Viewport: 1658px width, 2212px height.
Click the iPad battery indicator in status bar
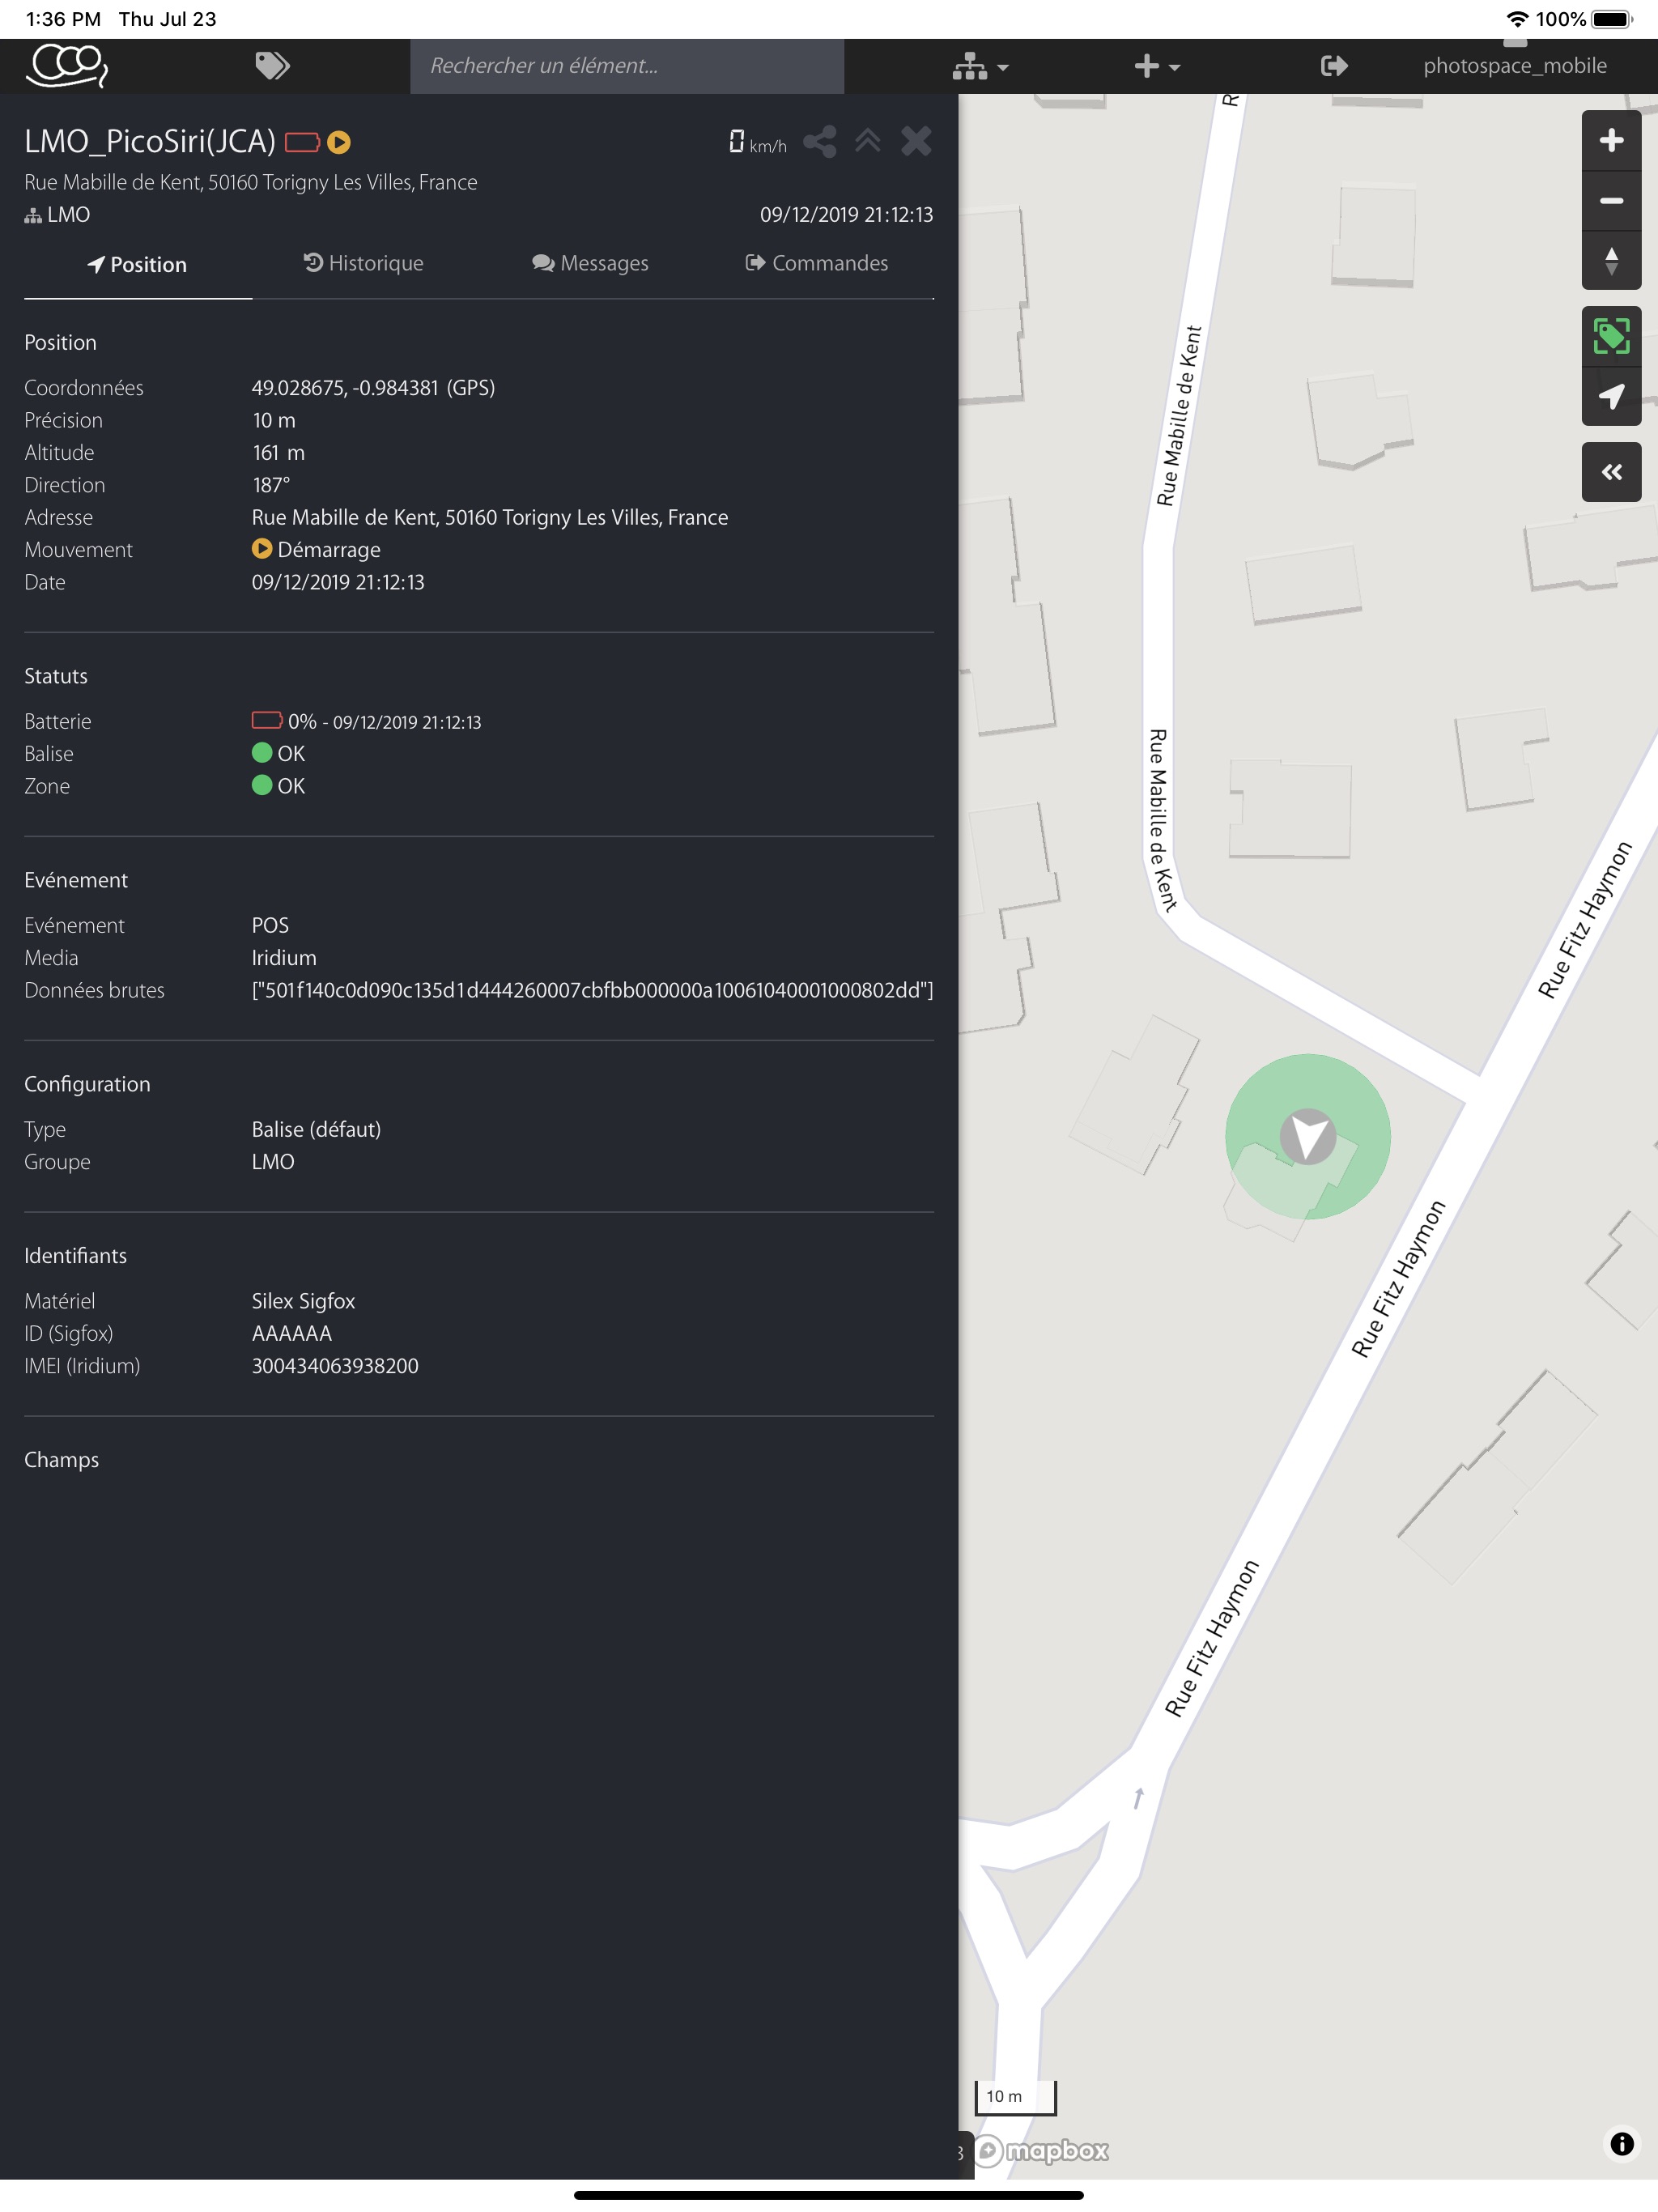click(1611, 19)
